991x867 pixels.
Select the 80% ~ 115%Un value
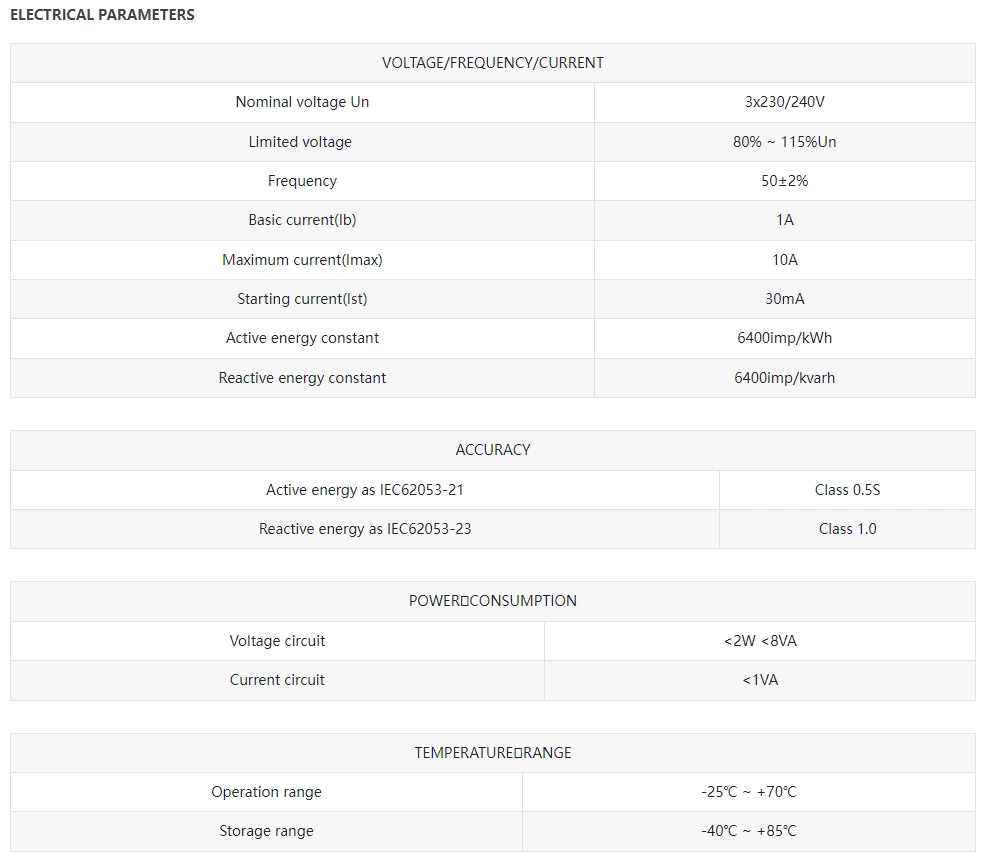point(784,142)
